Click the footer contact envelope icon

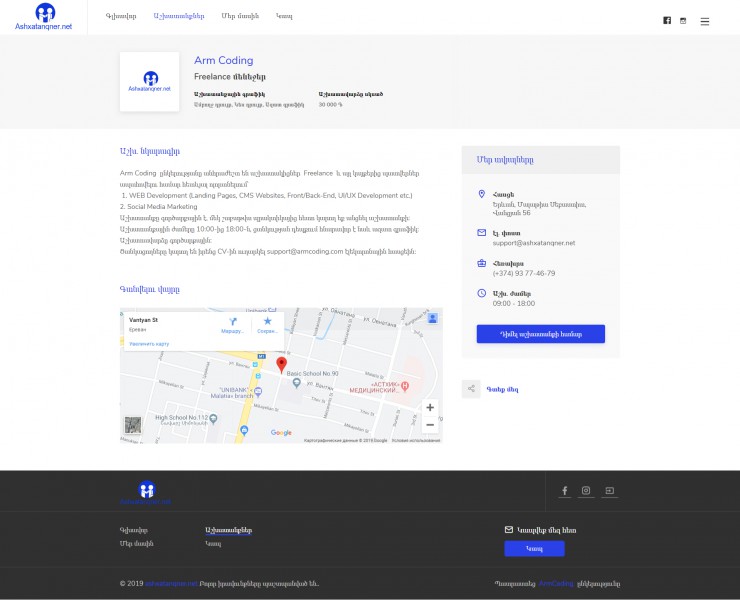[x=509, y=530]
